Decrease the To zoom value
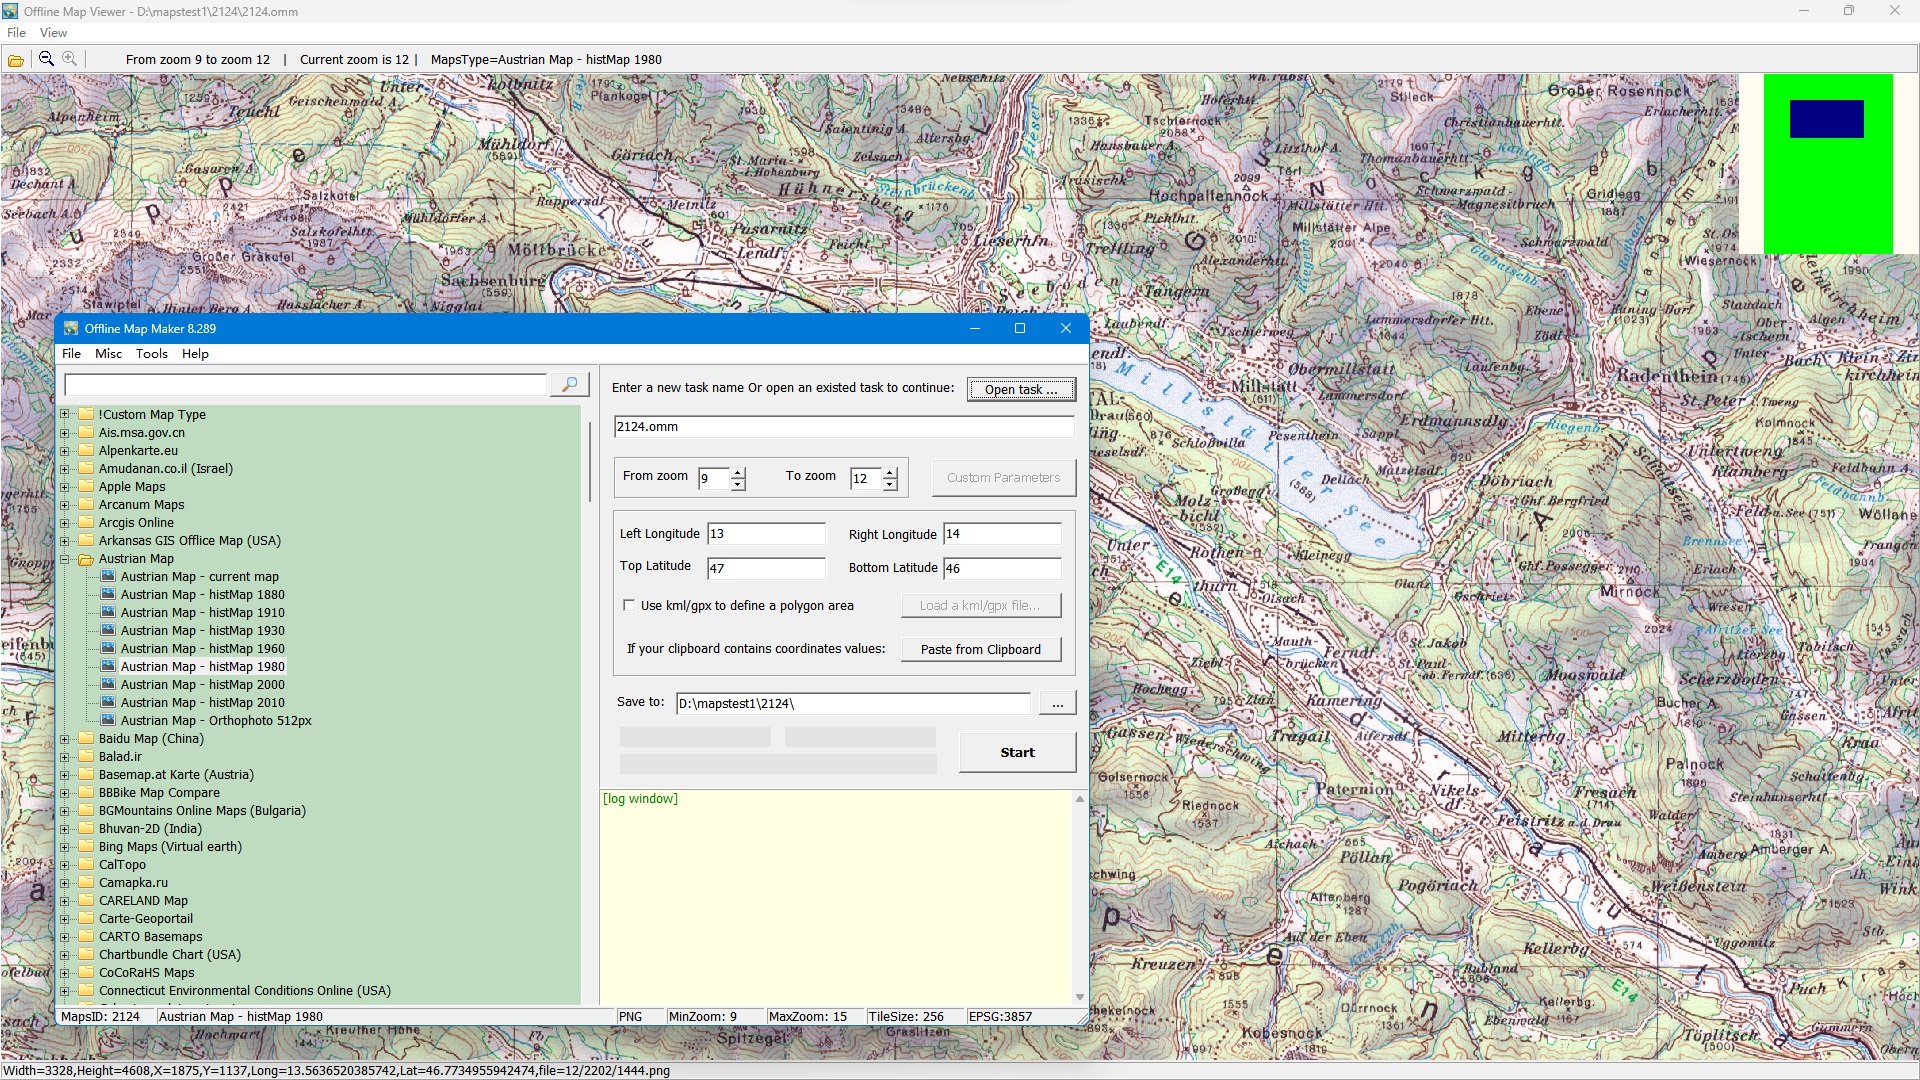The height and width of the screenshot is (1080, 1920). click(890, 485)
